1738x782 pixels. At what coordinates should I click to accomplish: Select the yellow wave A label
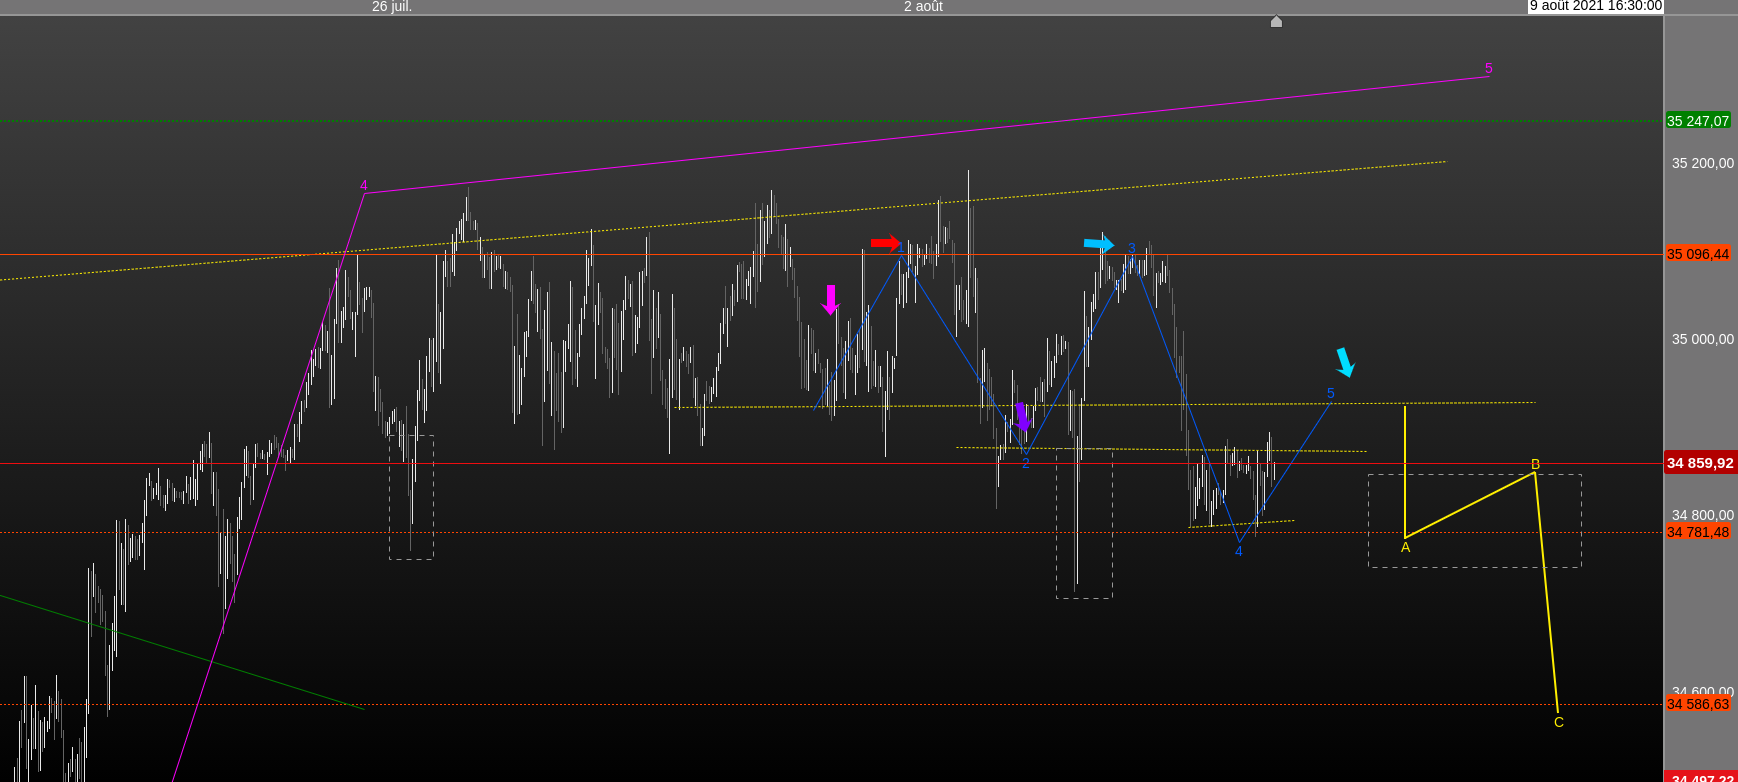(1406, 547)
